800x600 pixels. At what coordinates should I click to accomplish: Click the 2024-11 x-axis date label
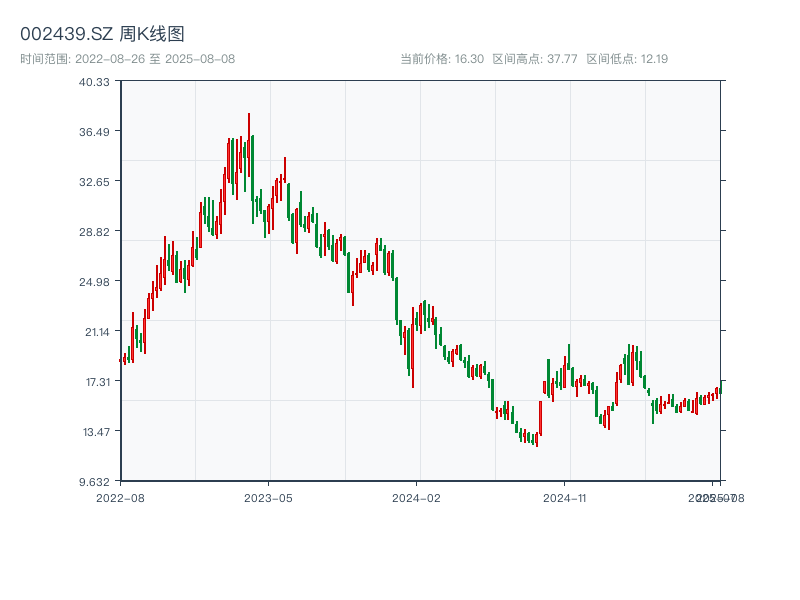(x=565, y=497)
